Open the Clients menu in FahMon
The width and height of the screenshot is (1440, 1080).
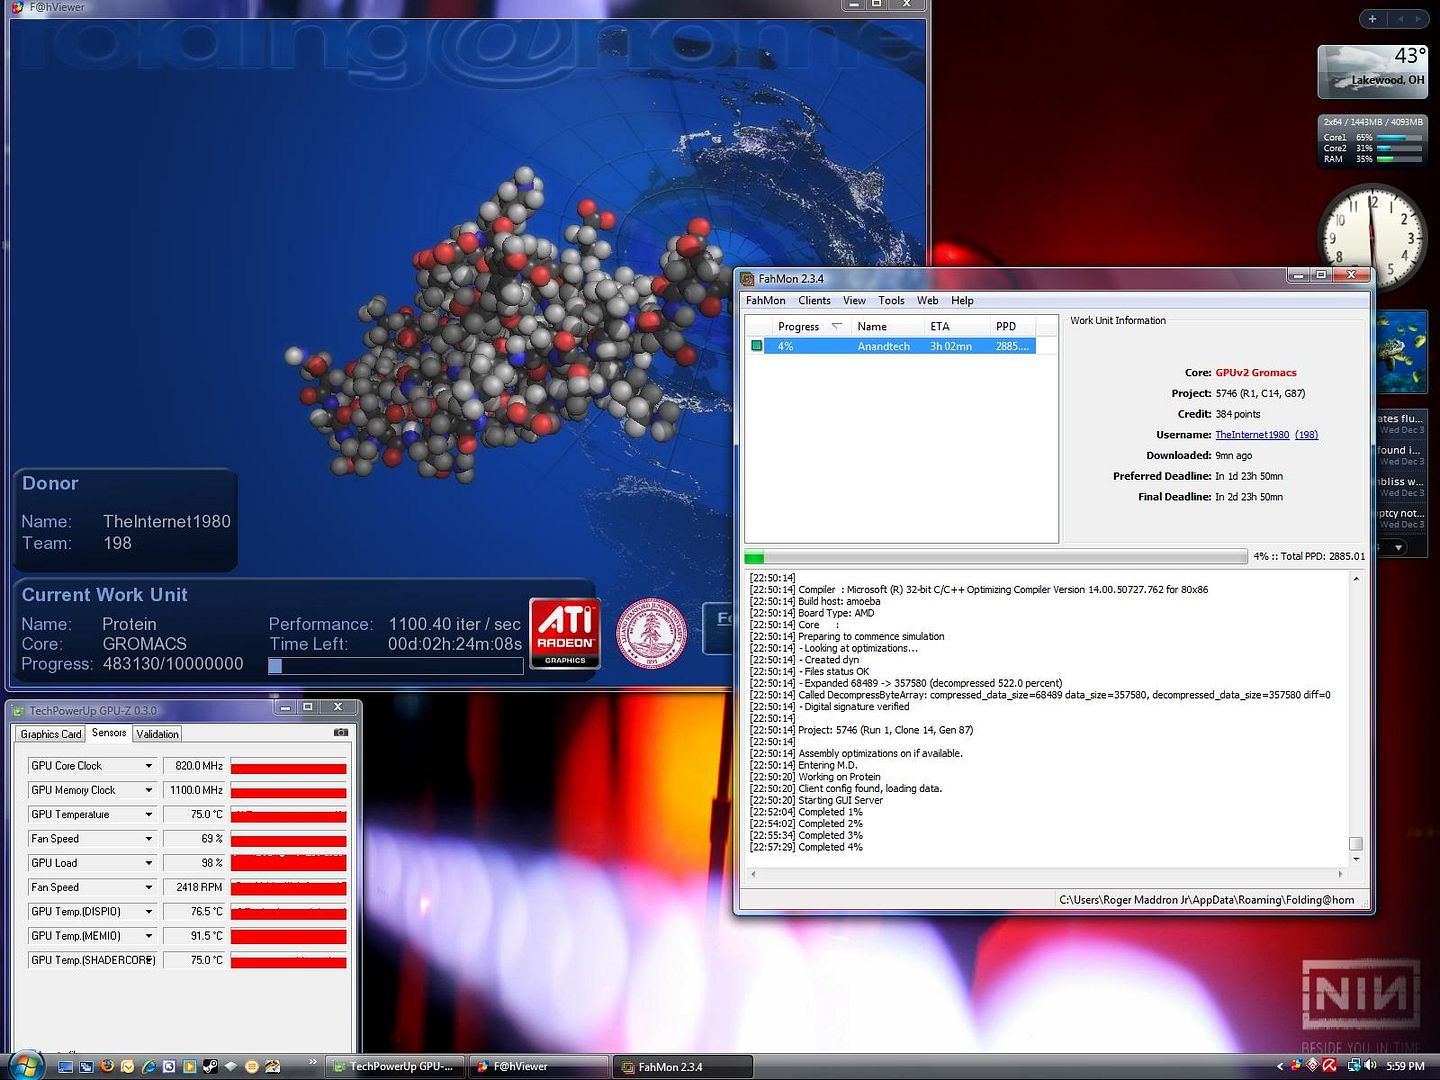(x=814, y=301)
